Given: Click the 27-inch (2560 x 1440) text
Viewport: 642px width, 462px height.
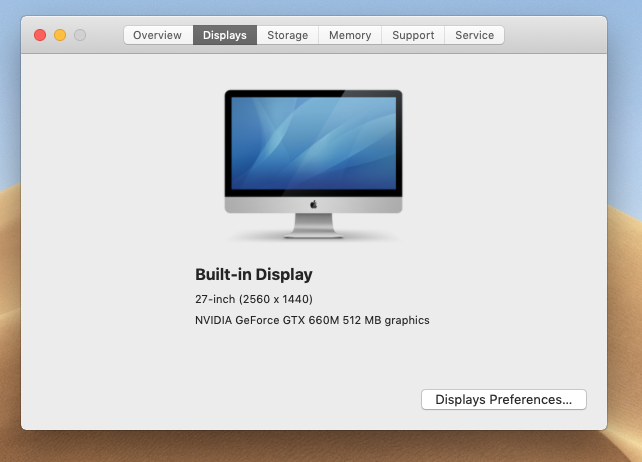Looking at the screenshot, I should pyautogui.click(x=254, y=299).
